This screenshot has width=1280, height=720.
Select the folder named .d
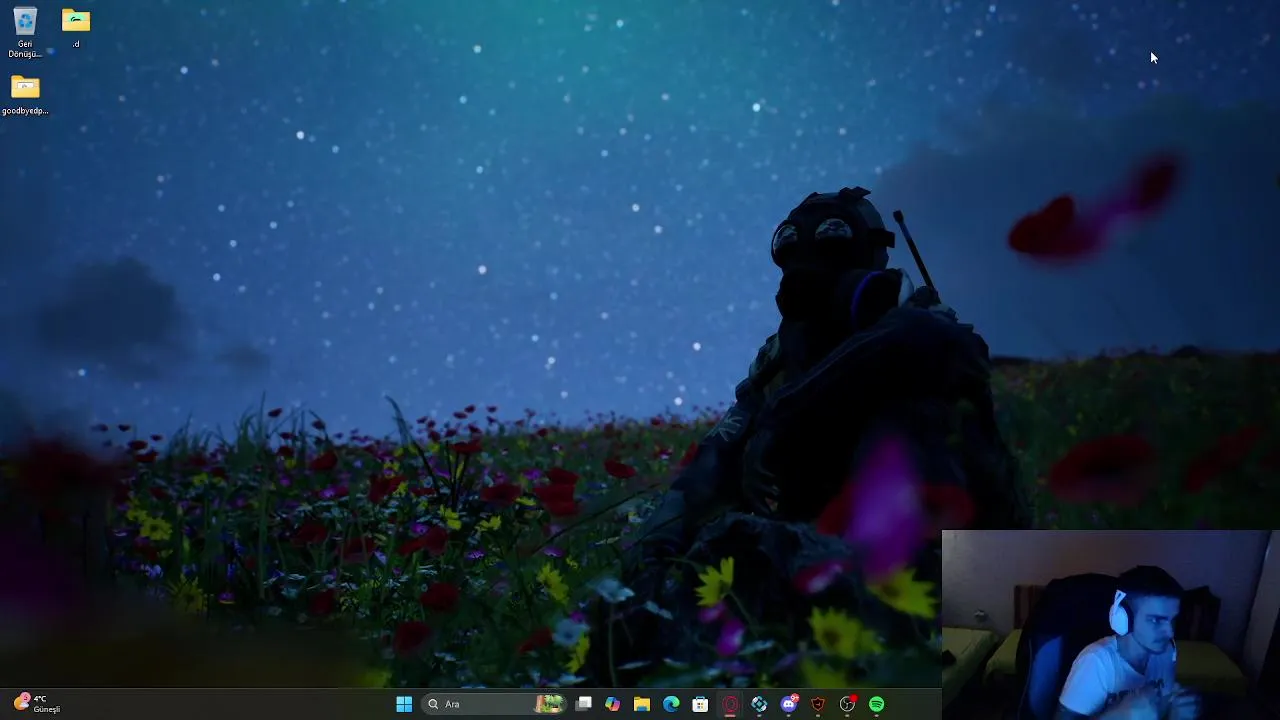coord(76,28)
